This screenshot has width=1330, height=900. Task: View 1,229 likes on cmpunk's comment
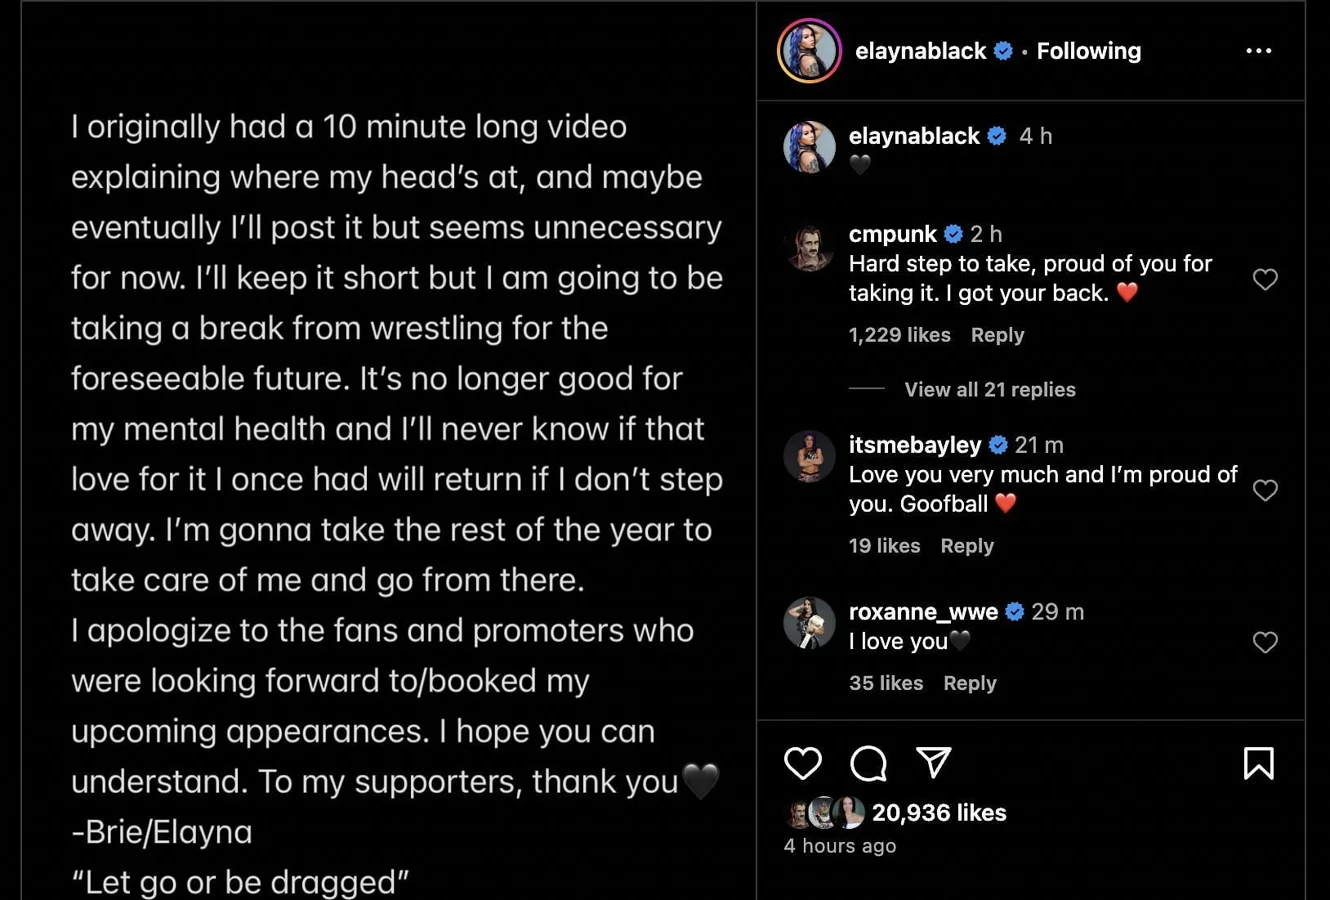coord(899,335)
